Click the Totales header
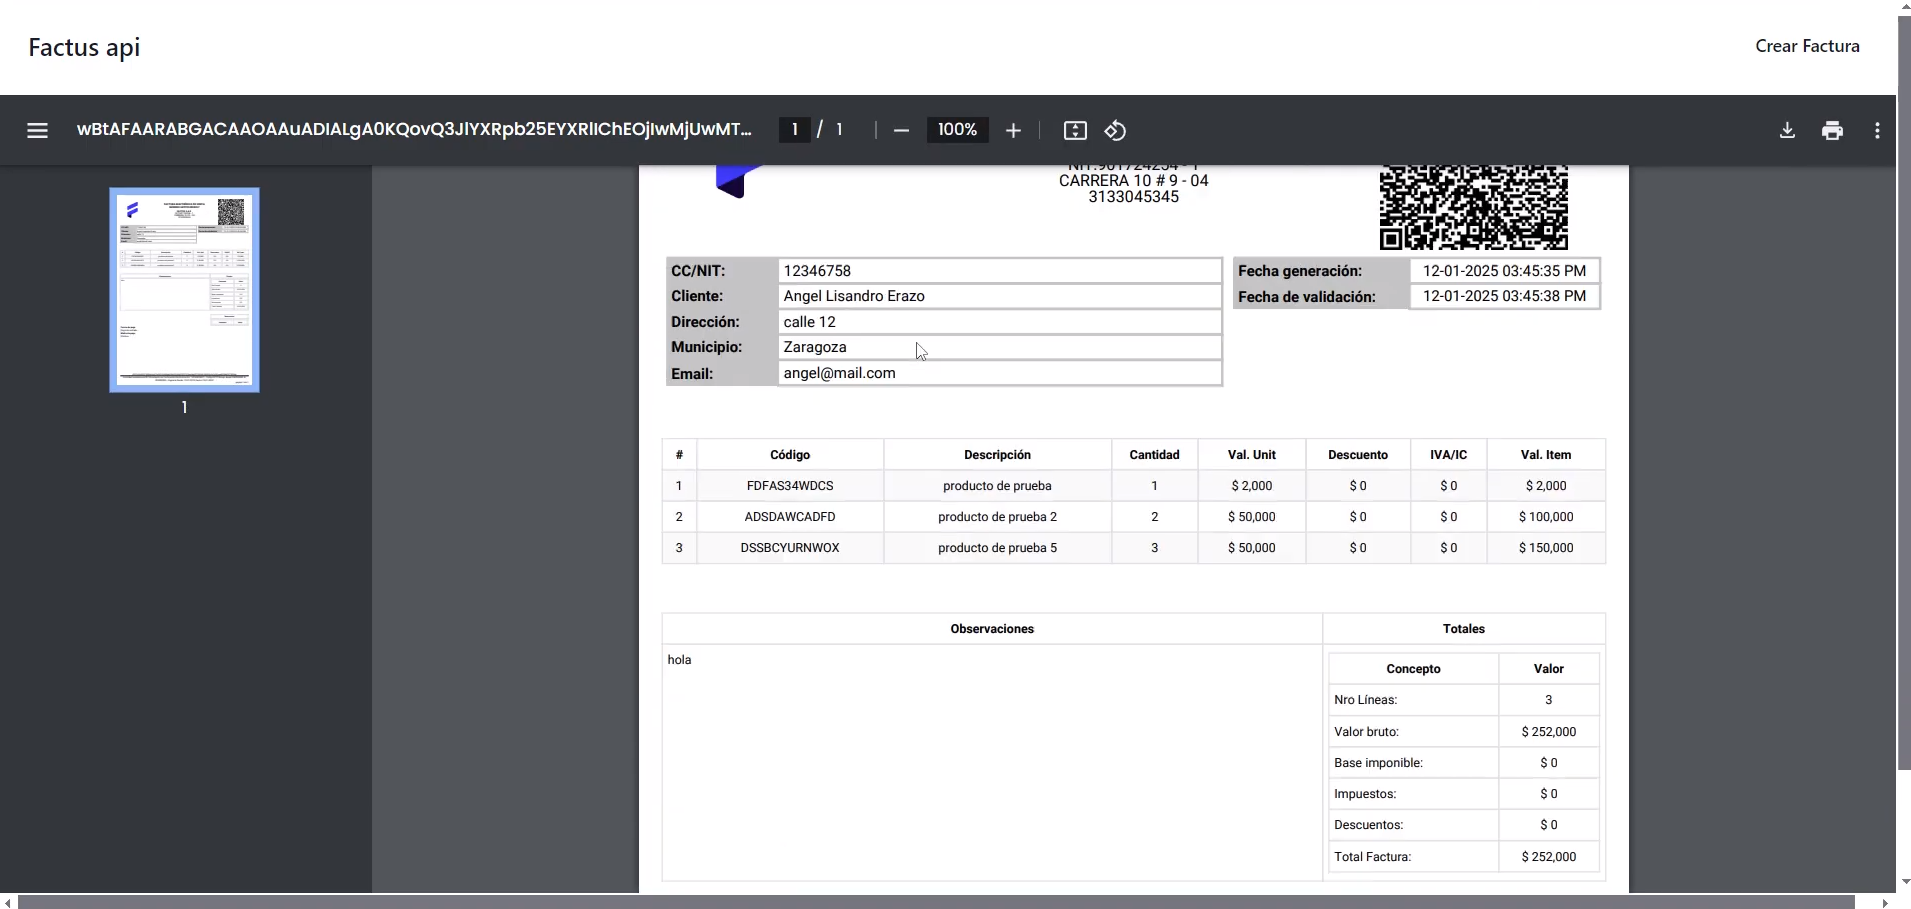Viewport: 1911px width, 909px height. point(1464,629)
